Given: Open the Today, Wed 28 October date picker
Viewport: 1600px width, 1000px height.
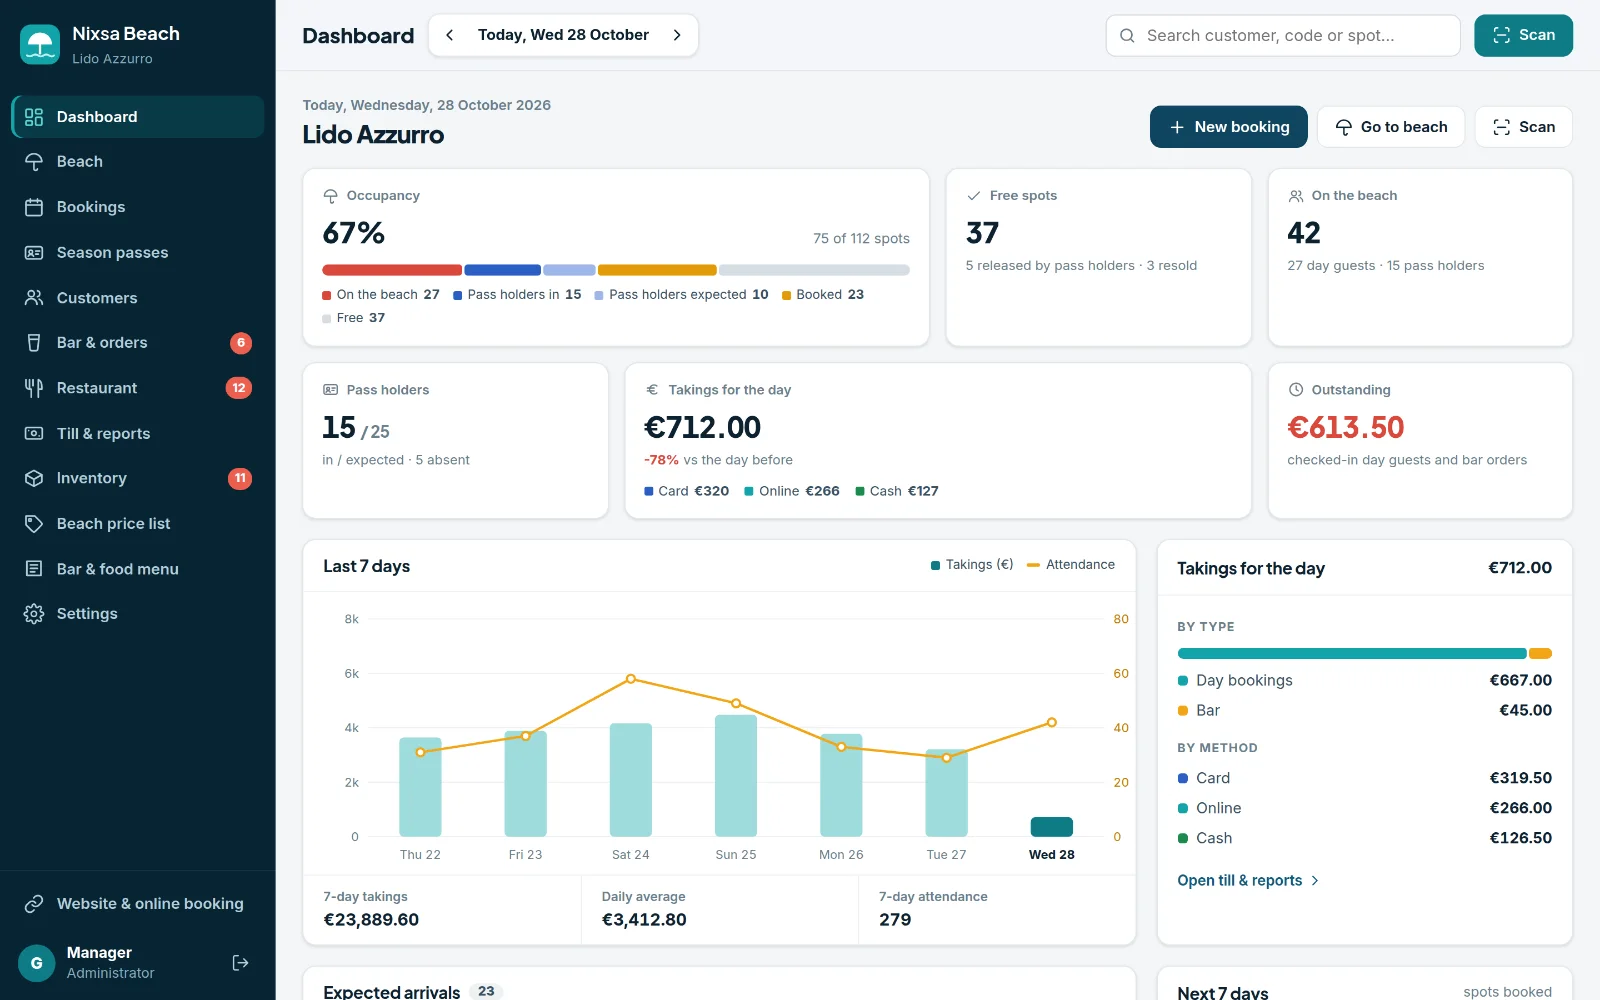Looking at the screenshot, I should [563, 35].
